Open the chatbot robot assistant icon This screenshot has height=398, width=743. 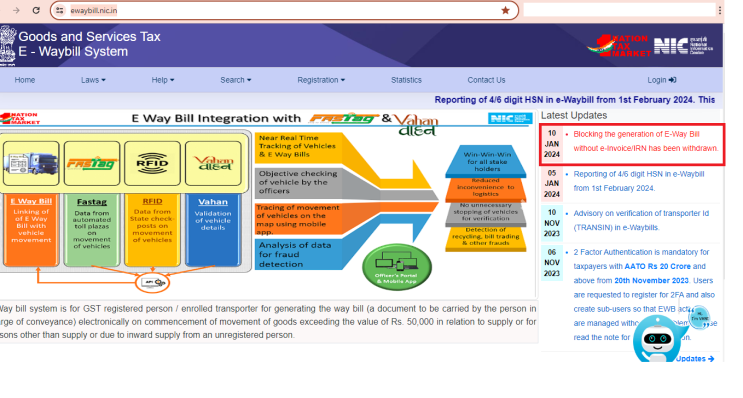[658, 339]
